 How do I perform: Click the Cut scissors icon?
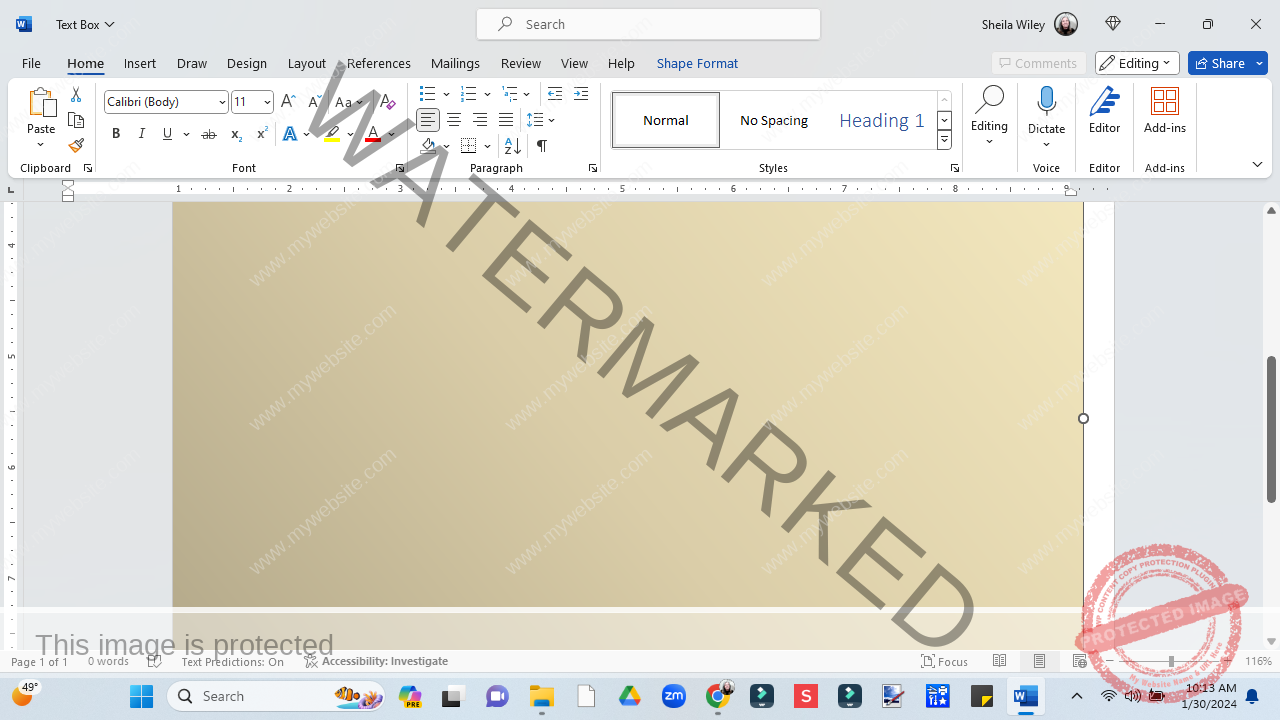tap(76, 95)
